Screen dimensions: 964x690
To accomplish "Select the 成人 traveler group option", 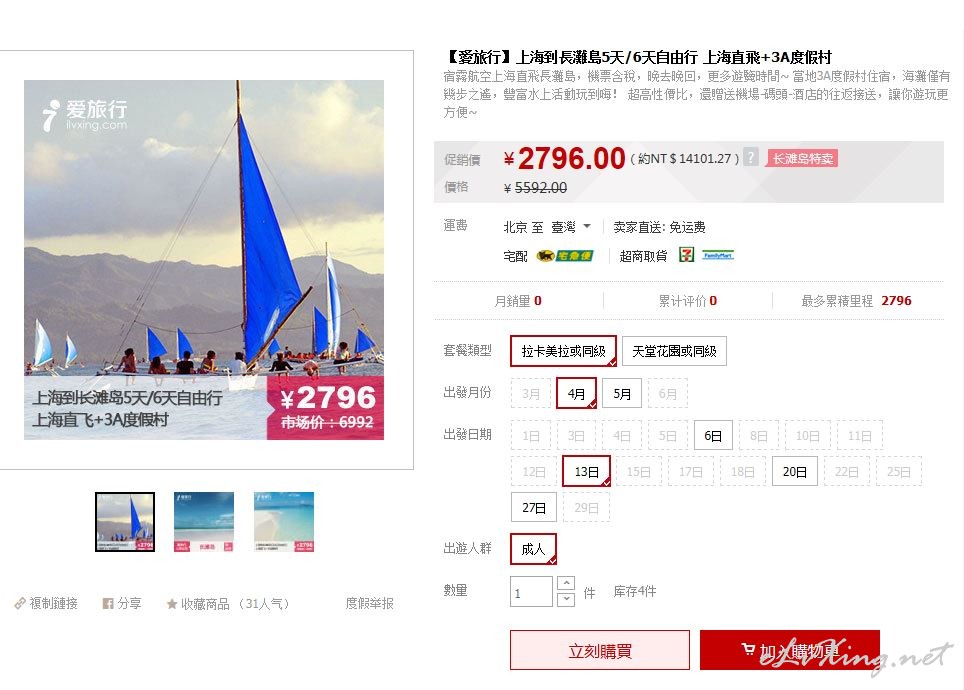I will pyautogui.click(x=533, y=549).
